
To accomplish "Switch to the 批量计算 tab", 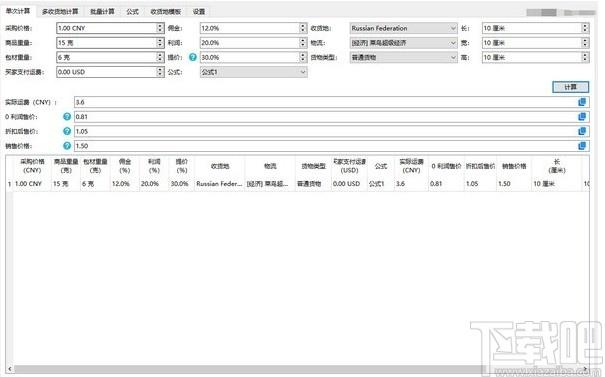I will (x=102, y=12).
